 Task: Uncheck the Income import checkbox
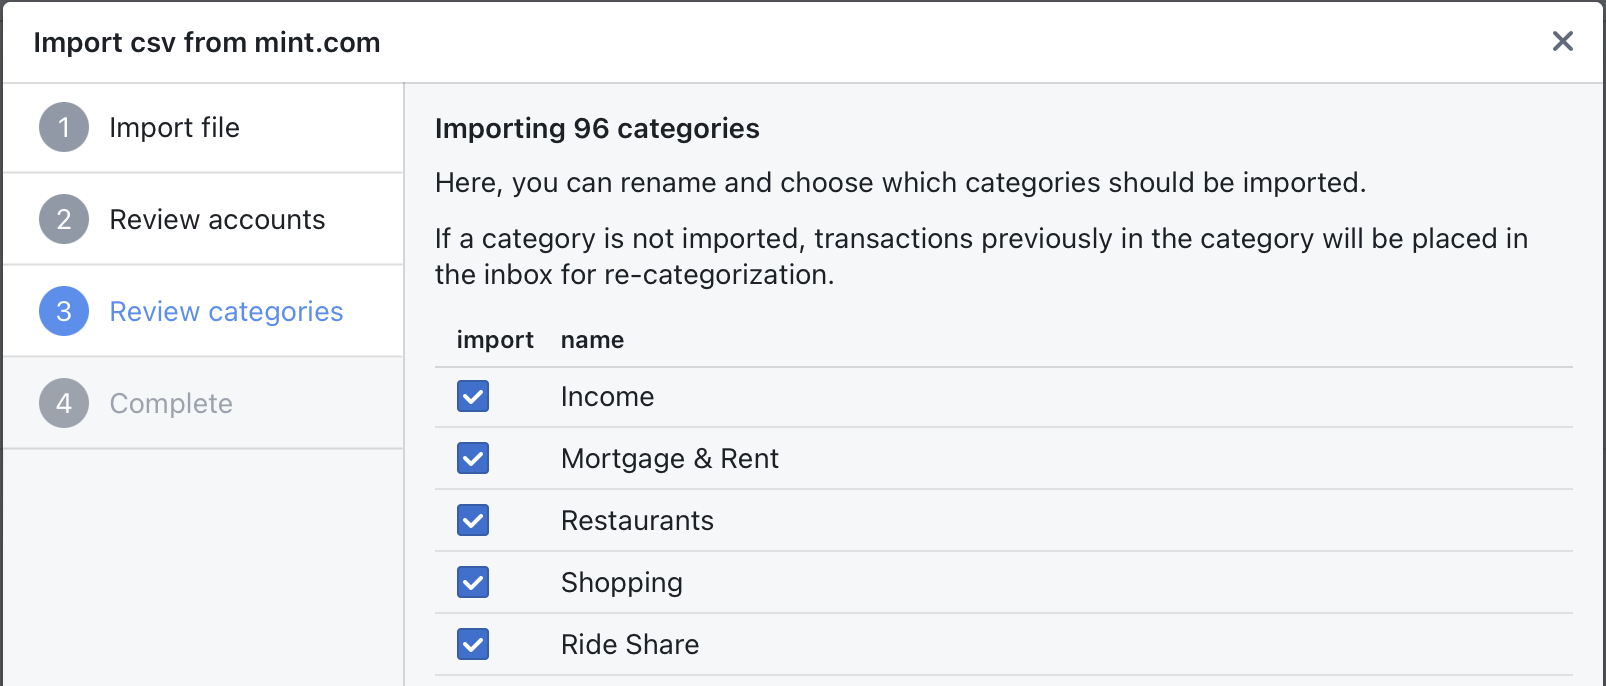472,396
